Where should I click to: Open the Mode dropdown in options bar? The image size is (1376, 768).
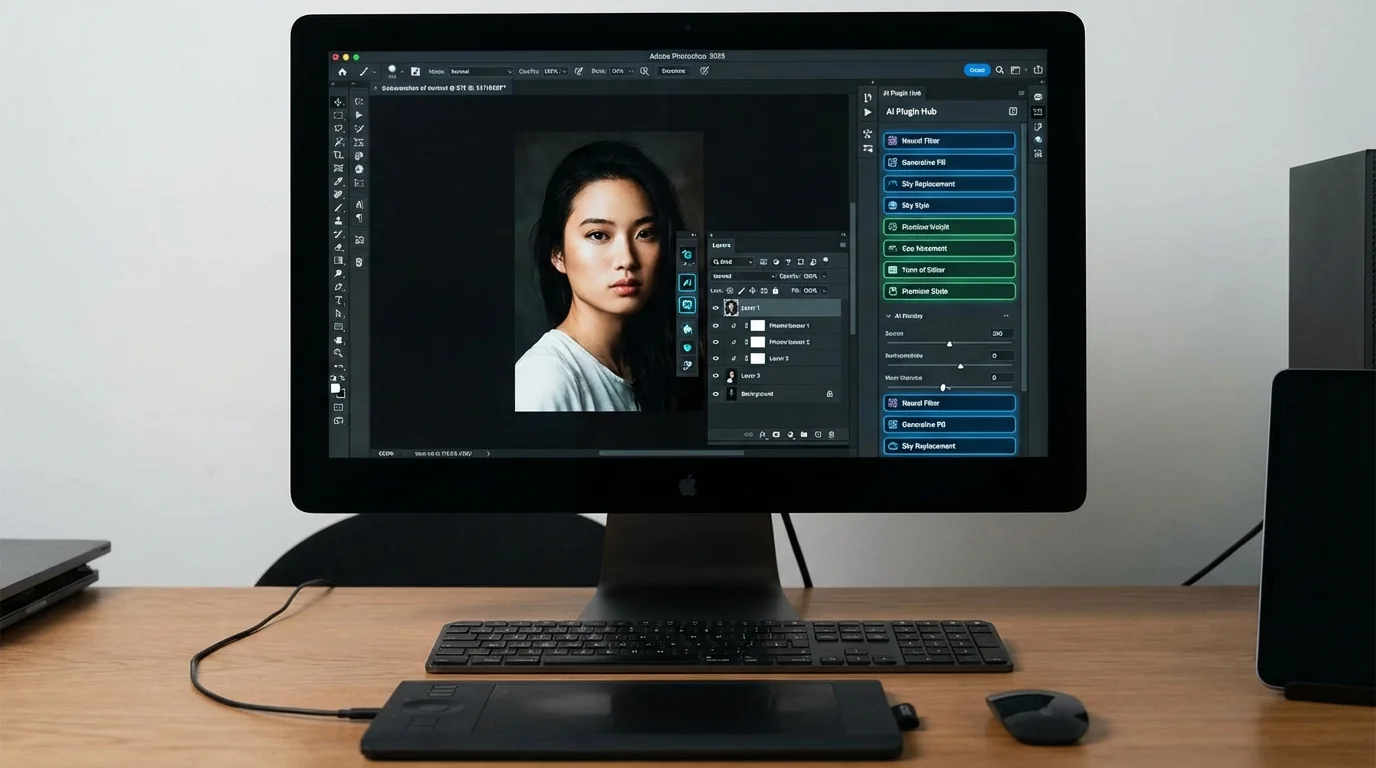(x=480, y=71)
